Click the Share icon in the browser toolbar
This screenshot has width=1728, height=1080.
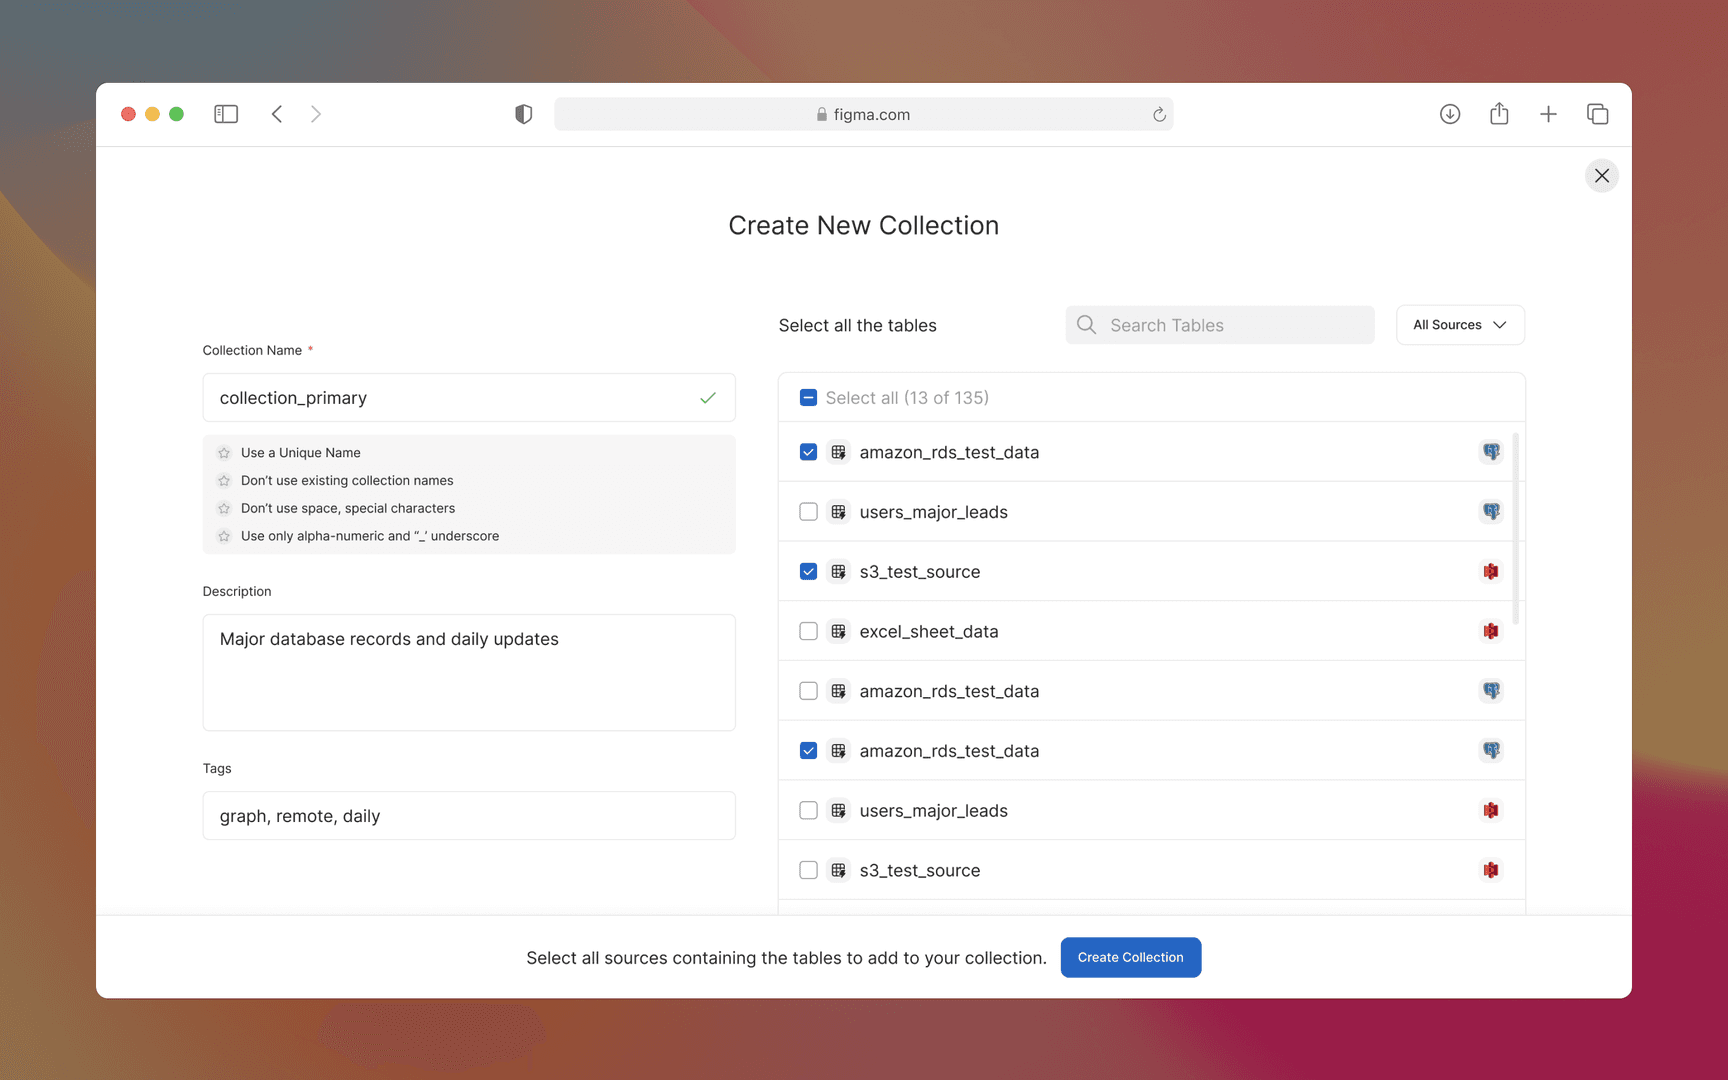pos(1499,113)
